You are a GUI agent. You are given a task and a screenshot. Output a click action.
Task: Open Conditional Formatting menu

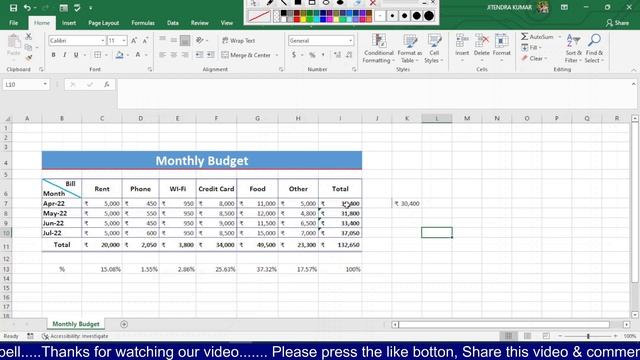[x=379, y=48]
